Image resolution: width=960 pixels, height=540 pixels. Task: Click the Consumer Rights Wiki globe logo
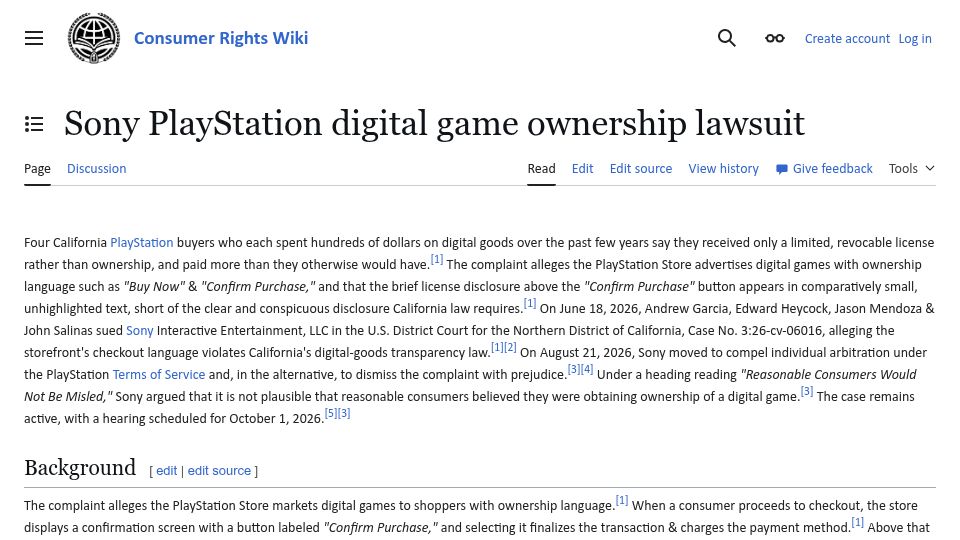(x=94, y=38)
